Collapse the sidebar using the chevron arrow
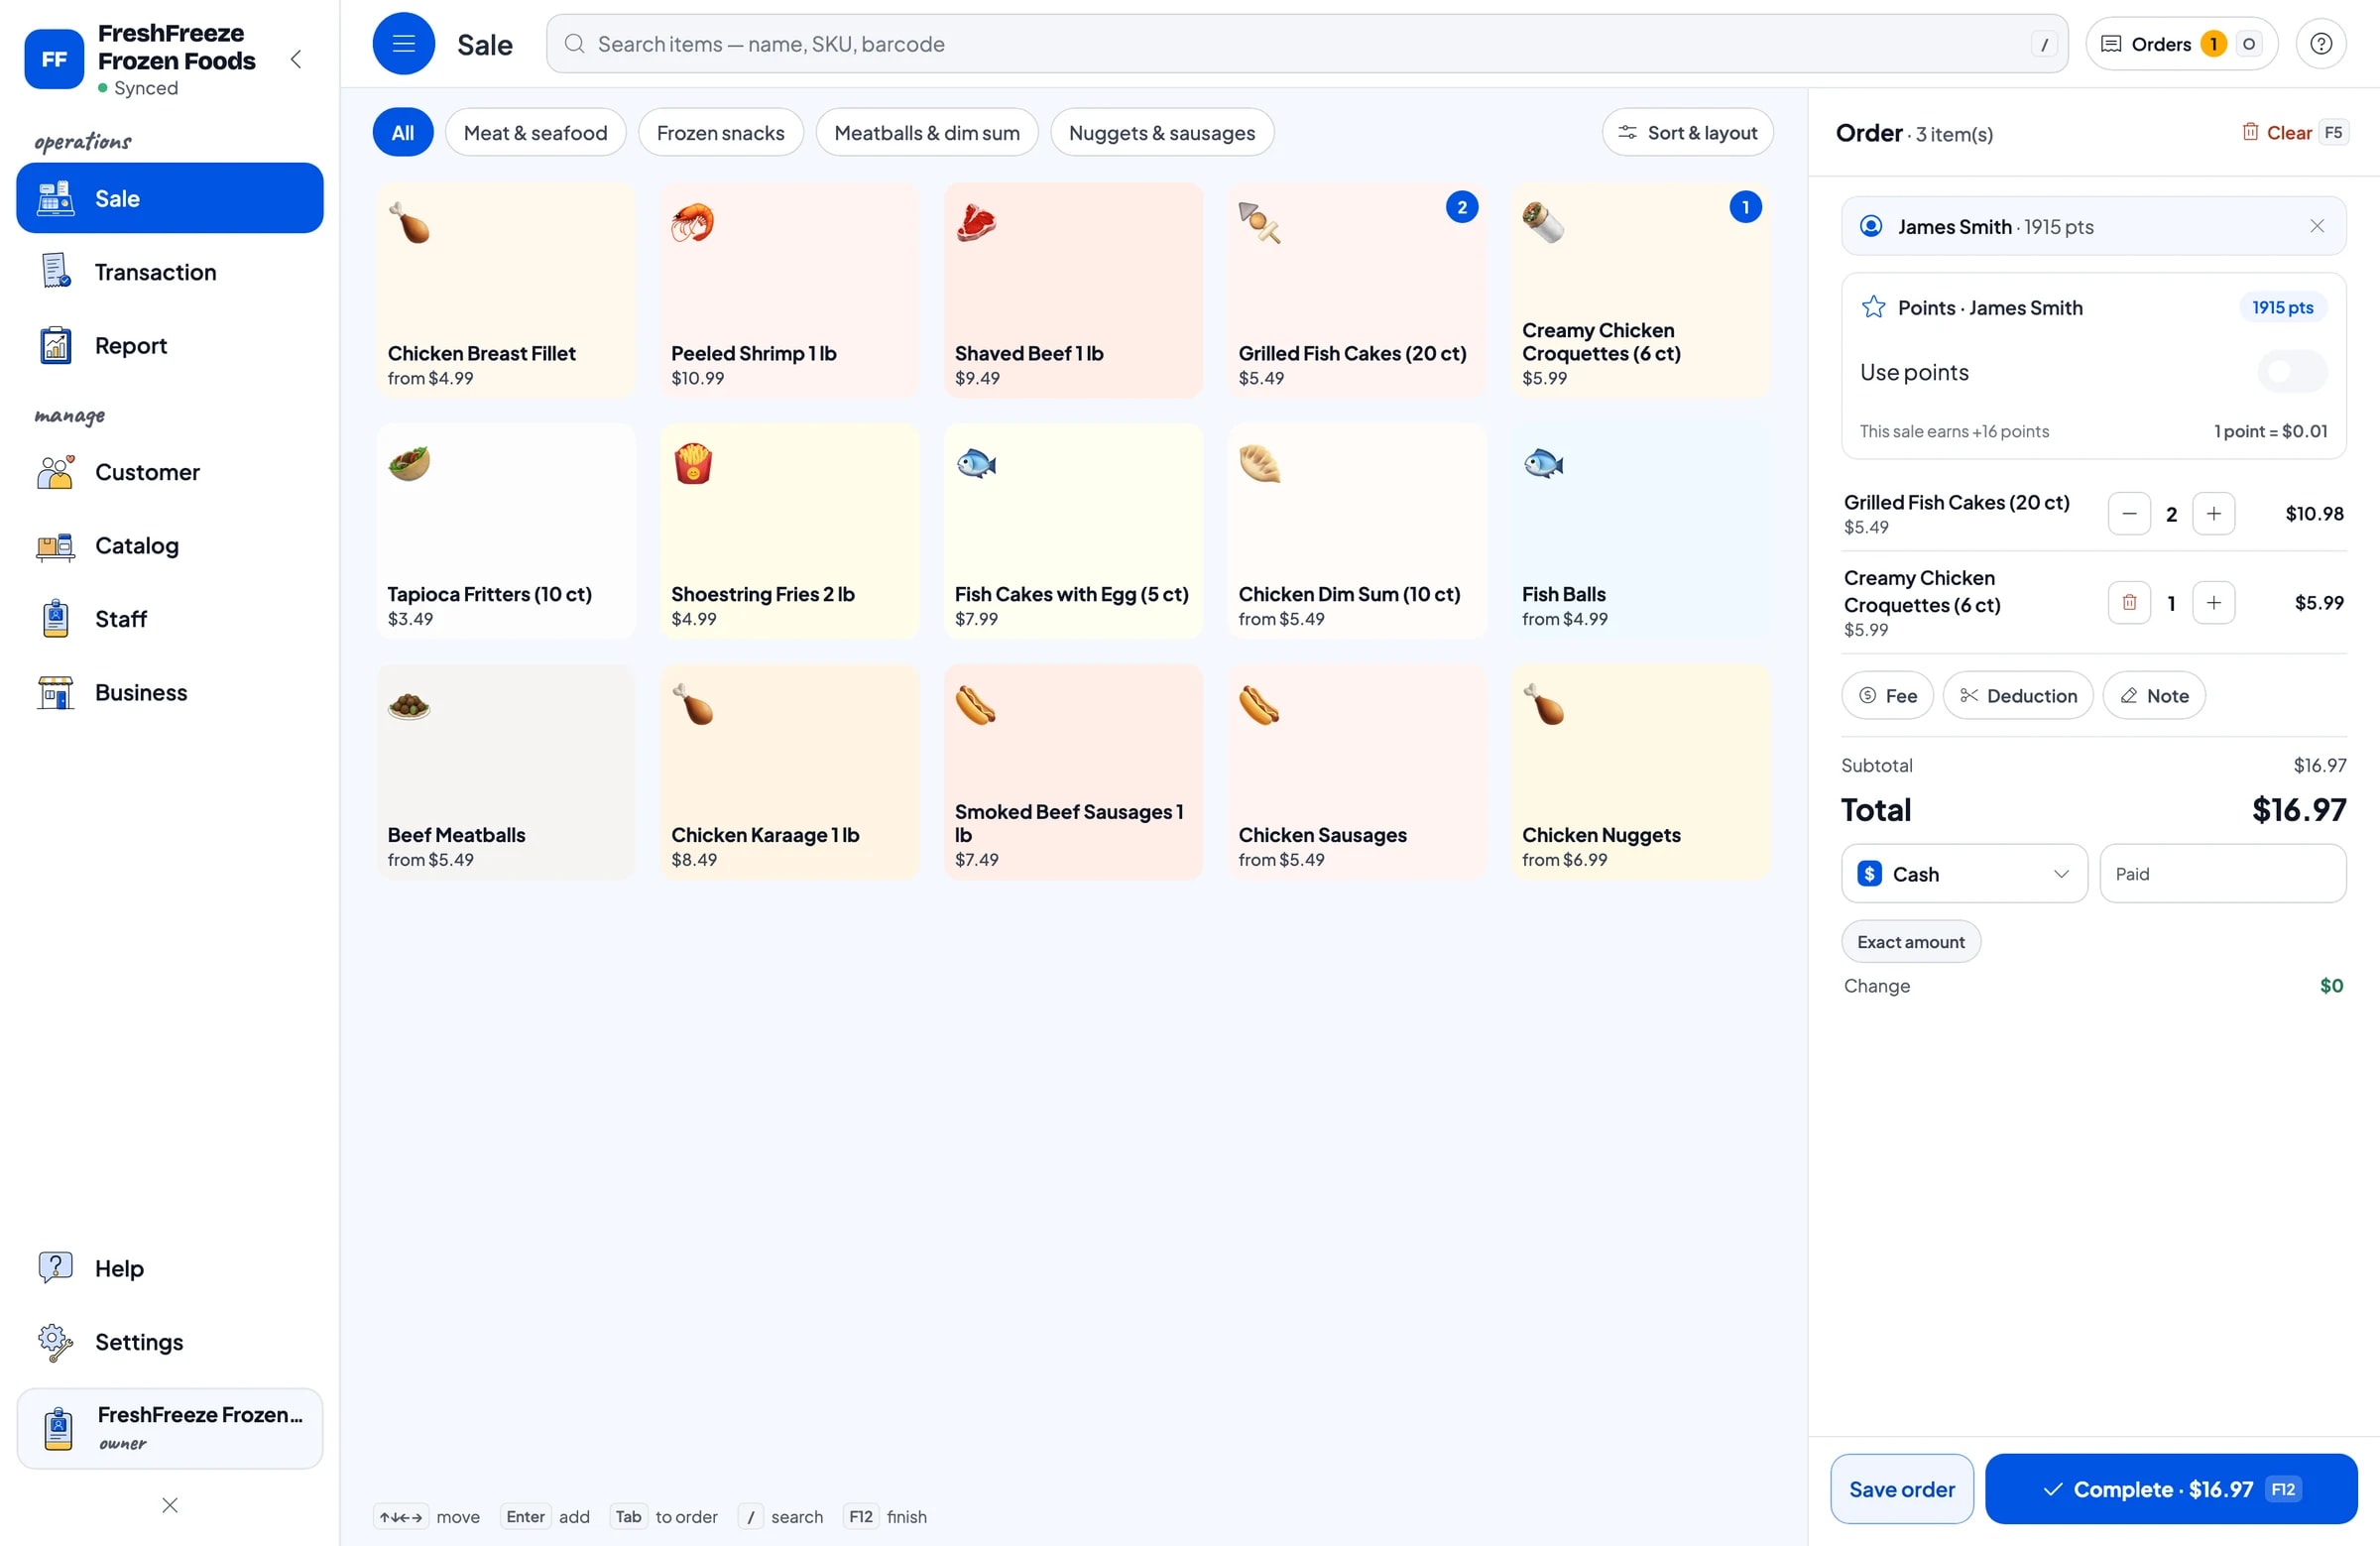The width and height of the screenshot is (2380, 1546). coord(296,59)
